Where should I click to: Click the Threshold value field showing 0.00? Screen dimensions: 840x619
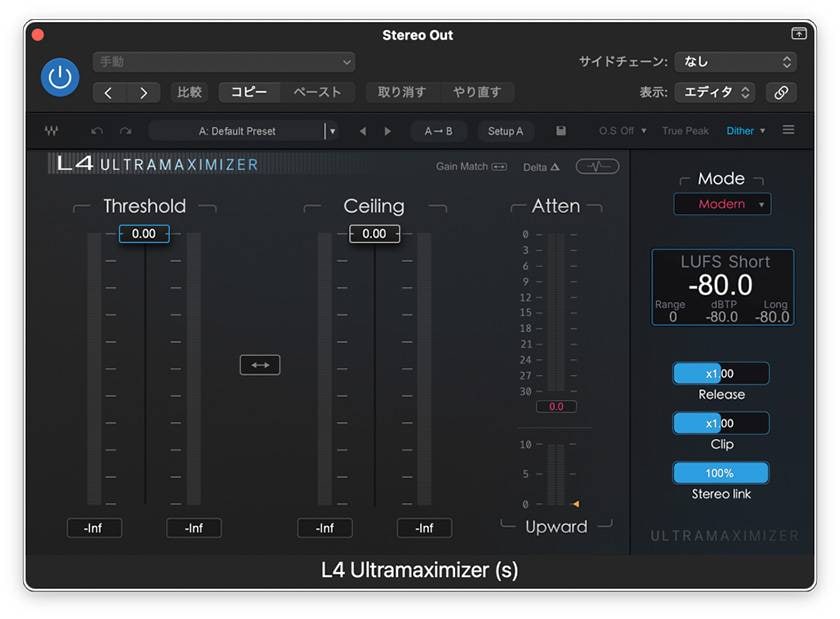144,233
